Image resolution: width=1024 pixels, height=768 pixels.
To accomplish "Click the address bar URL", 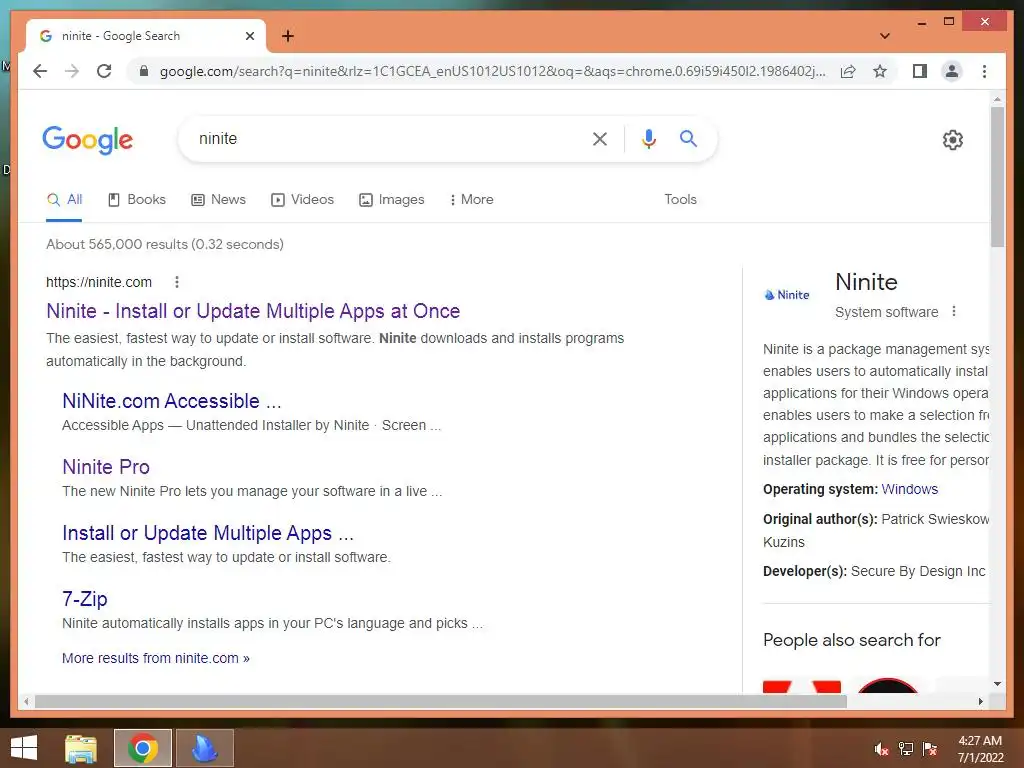I will pos(492,71).
